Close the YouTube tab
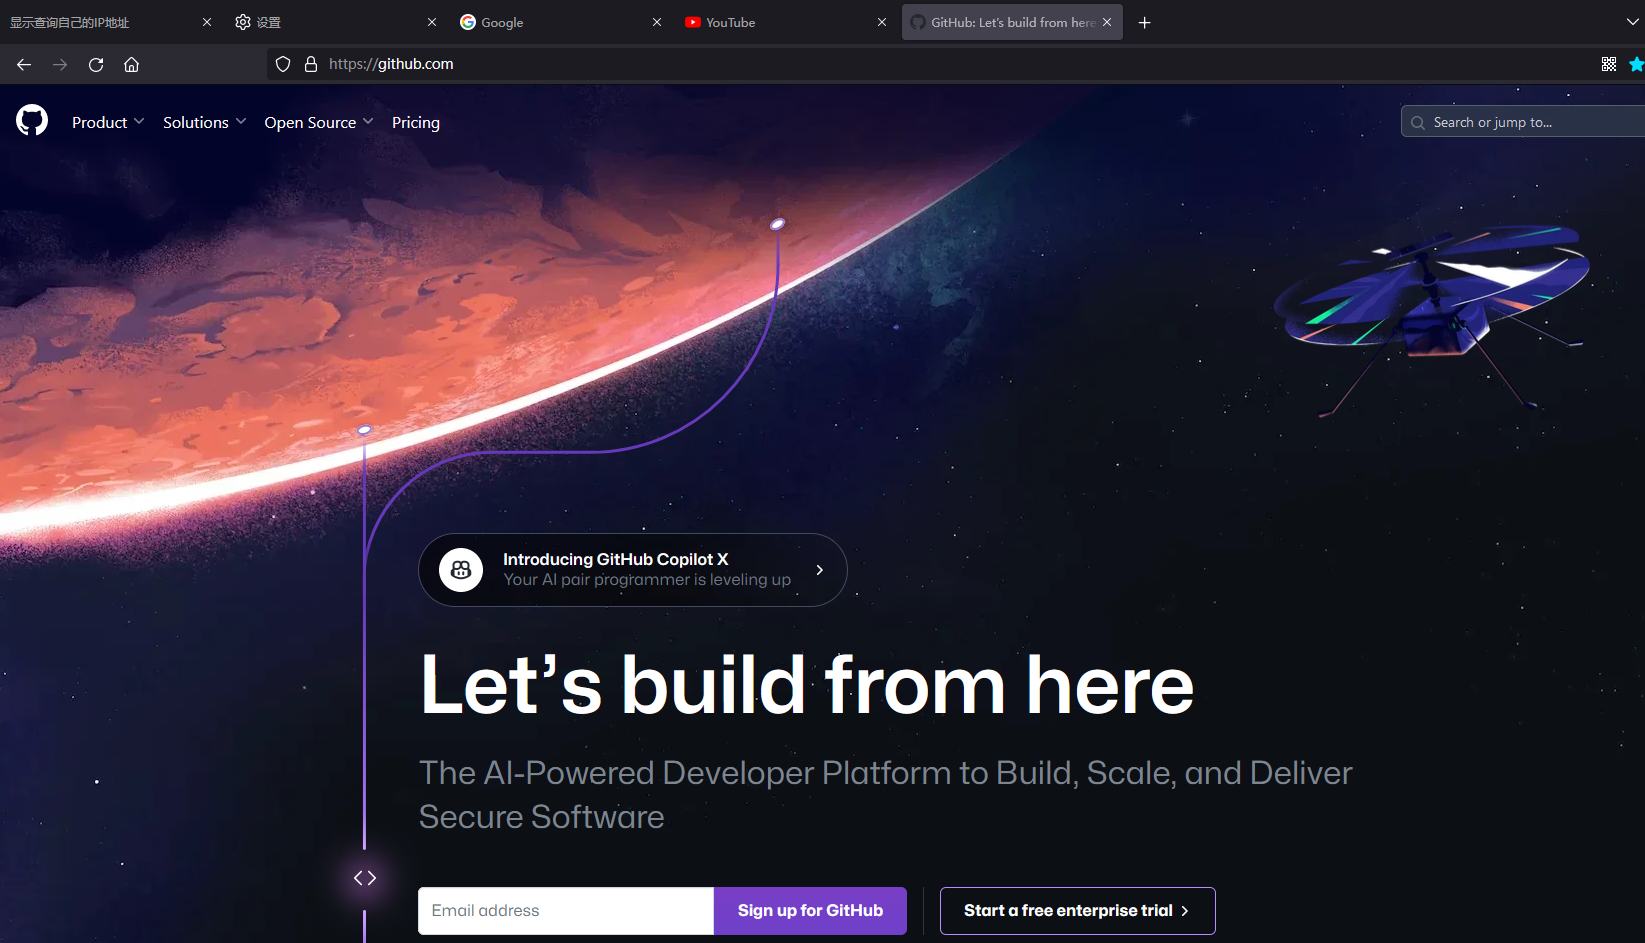 click(882, 22)
